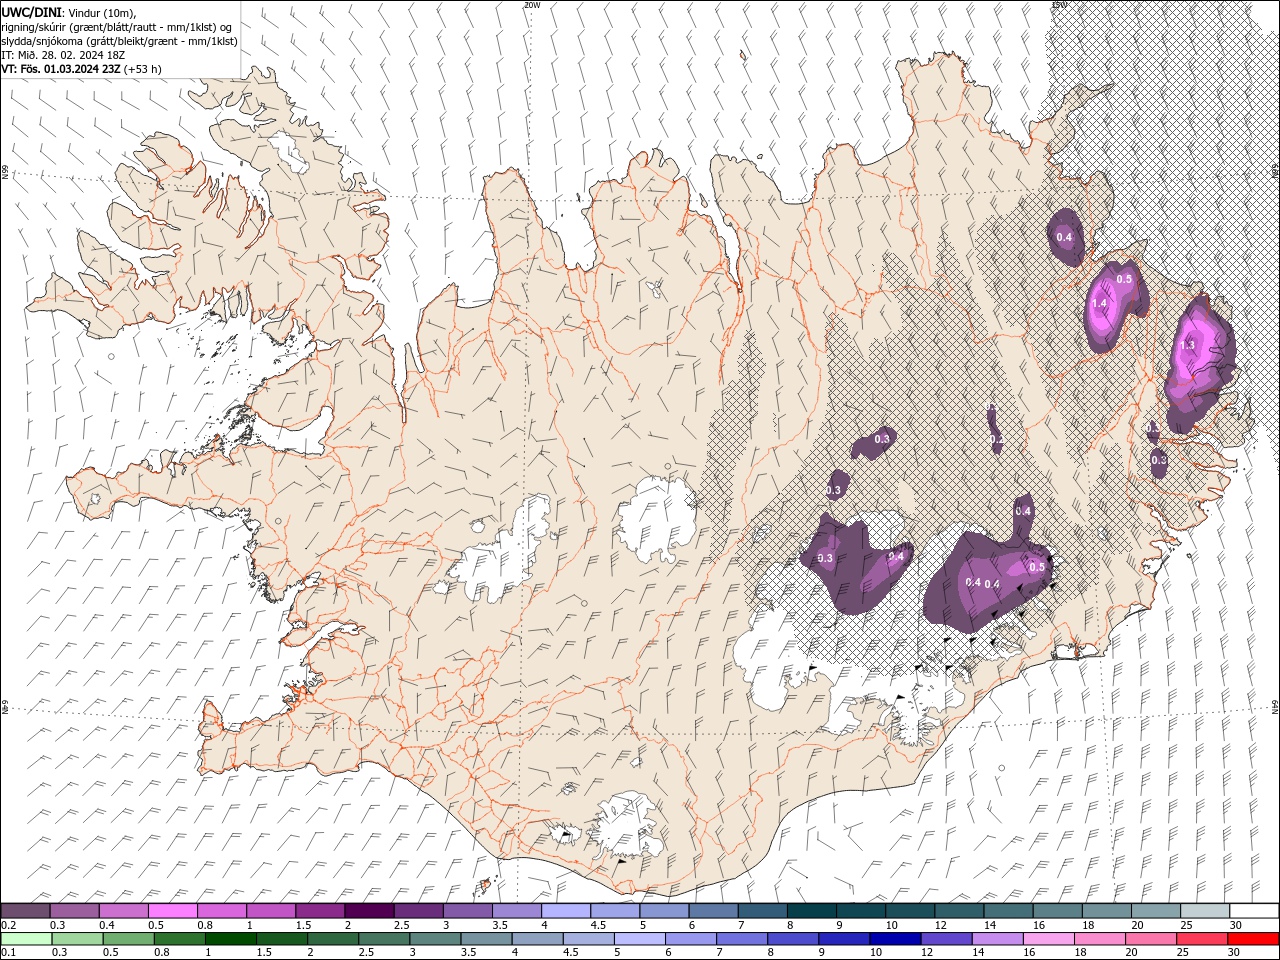The width and height of the screenshot is (1280, 960).
Task: Click the palest green 0.1 legend swatch
Action: (x=26, y=939)
